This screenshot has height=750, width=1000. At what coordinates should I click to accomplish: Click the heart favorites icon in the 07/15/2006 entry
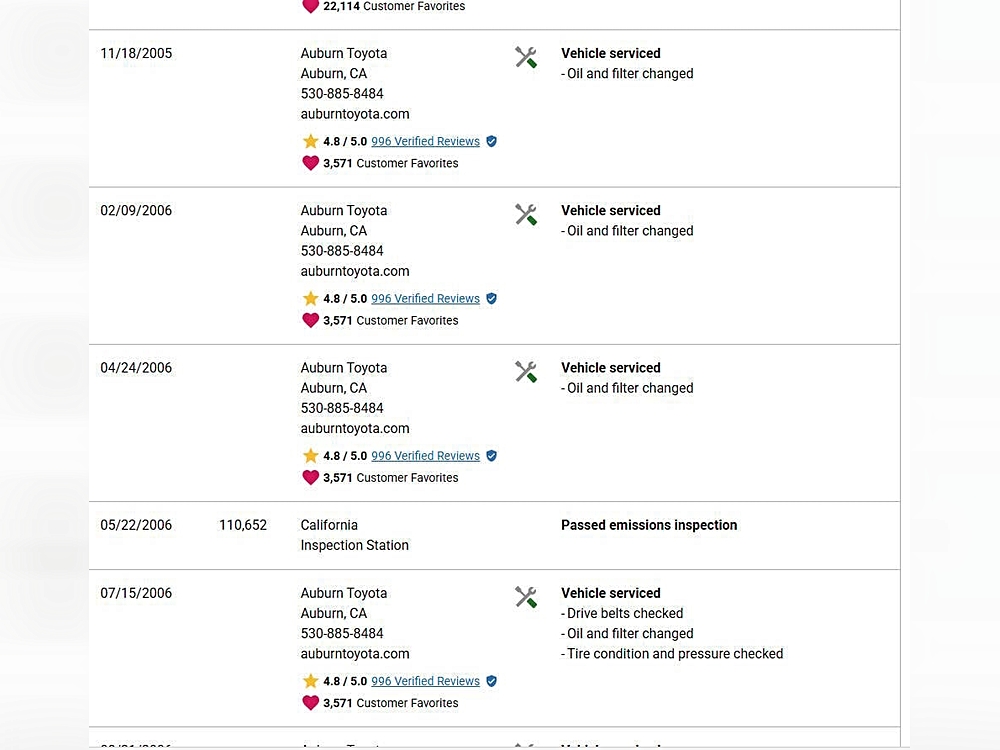click(311, 703)
